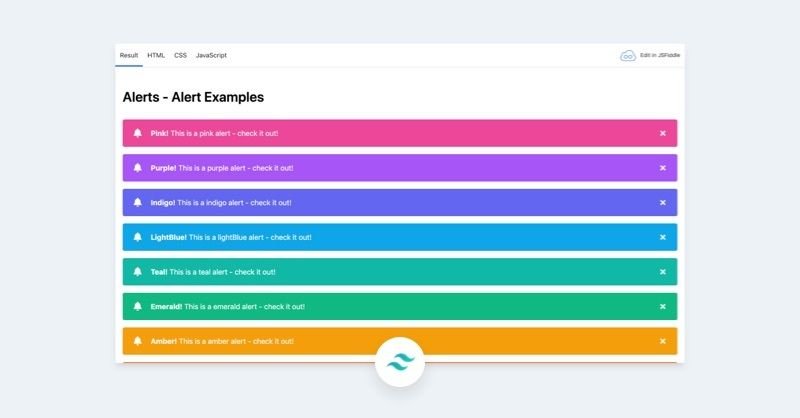Switch to the HTML tab

tap(156, 56)
